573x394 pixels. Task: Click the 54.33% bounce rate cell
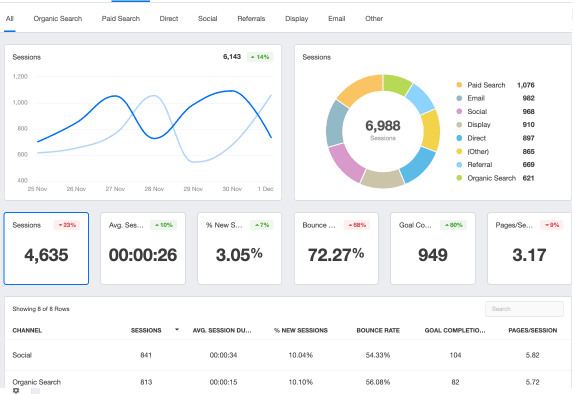point(378,355)
